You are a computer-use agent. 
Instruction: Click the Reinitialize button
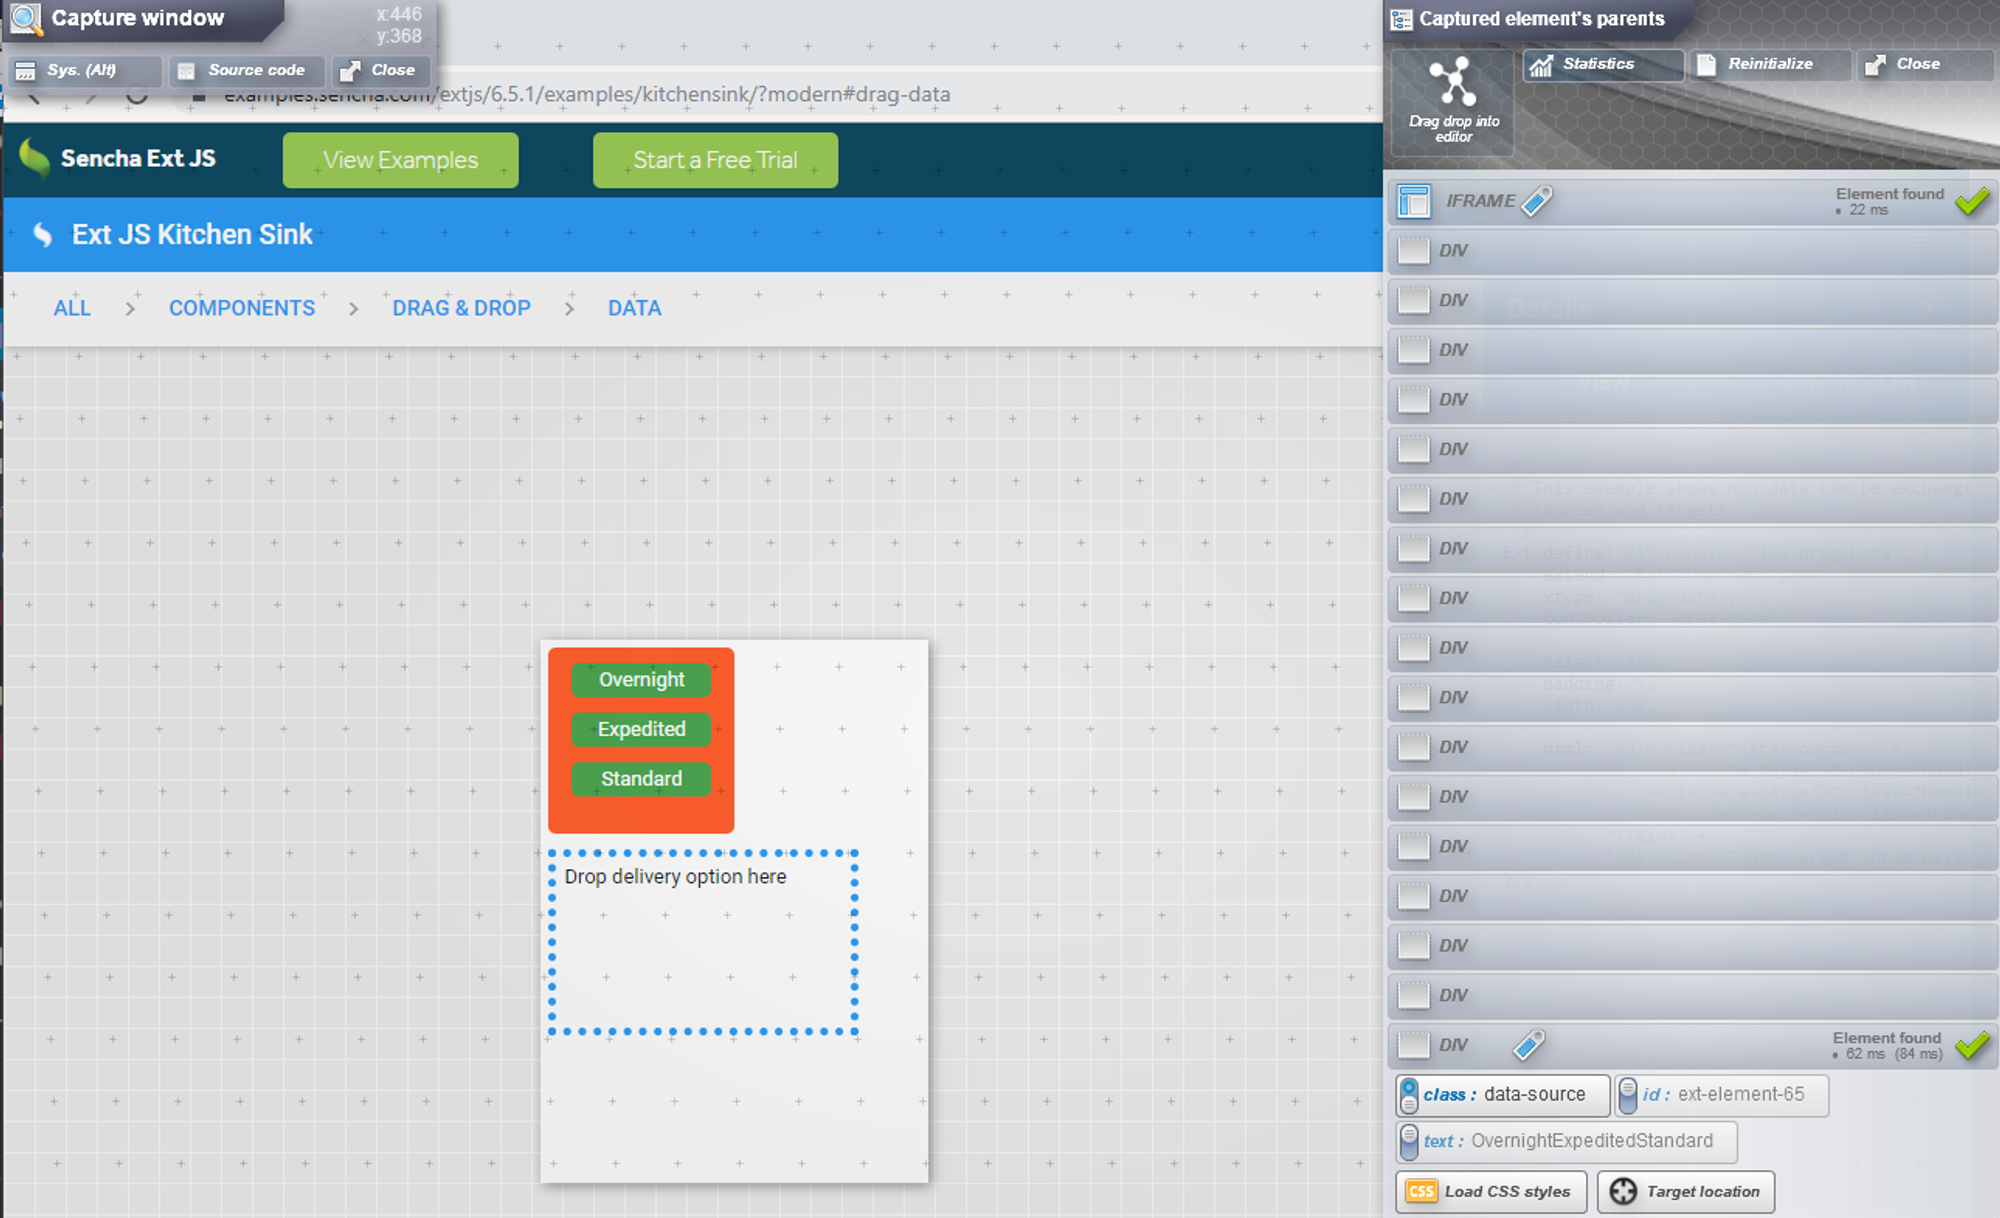click(1769, 64)
